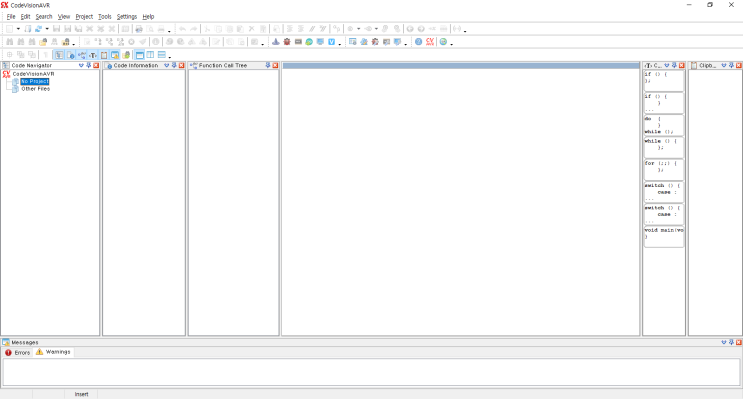Select the vertical split layout button

point(150,55)
